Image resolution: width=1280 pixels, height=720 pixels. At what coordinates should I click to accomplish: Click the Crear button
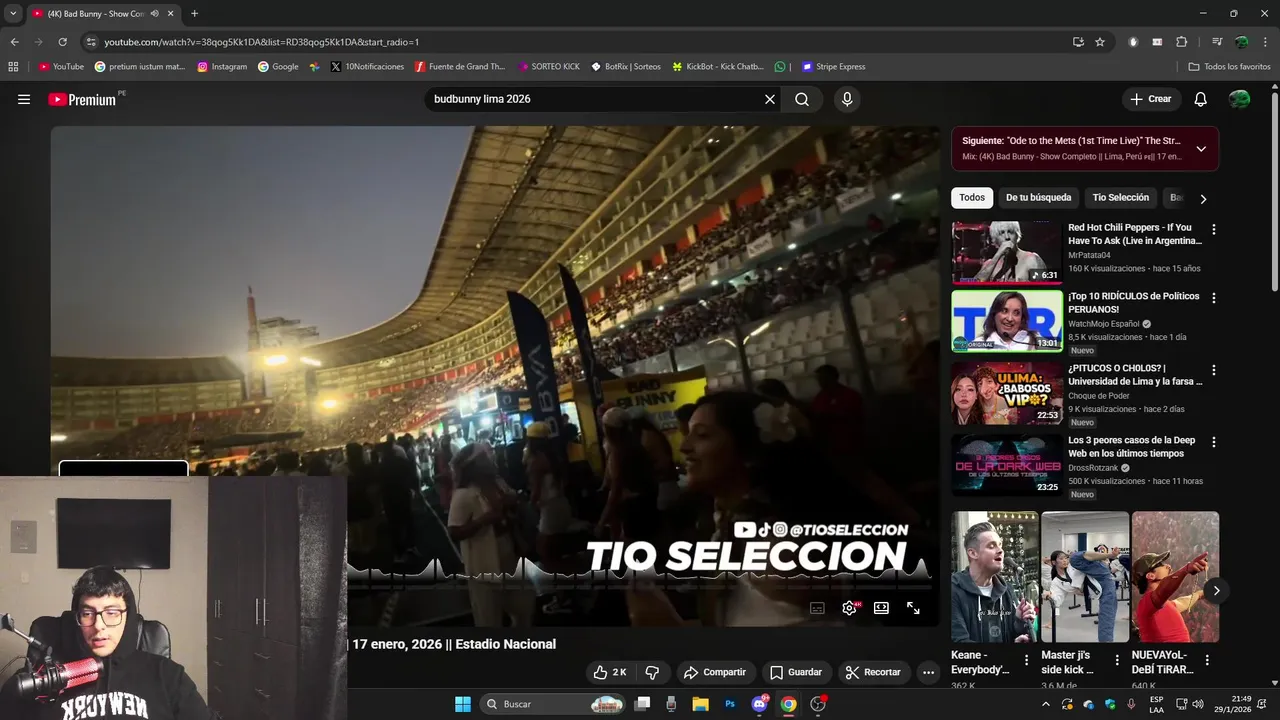pyautogui.click(x=1151, y=99)
